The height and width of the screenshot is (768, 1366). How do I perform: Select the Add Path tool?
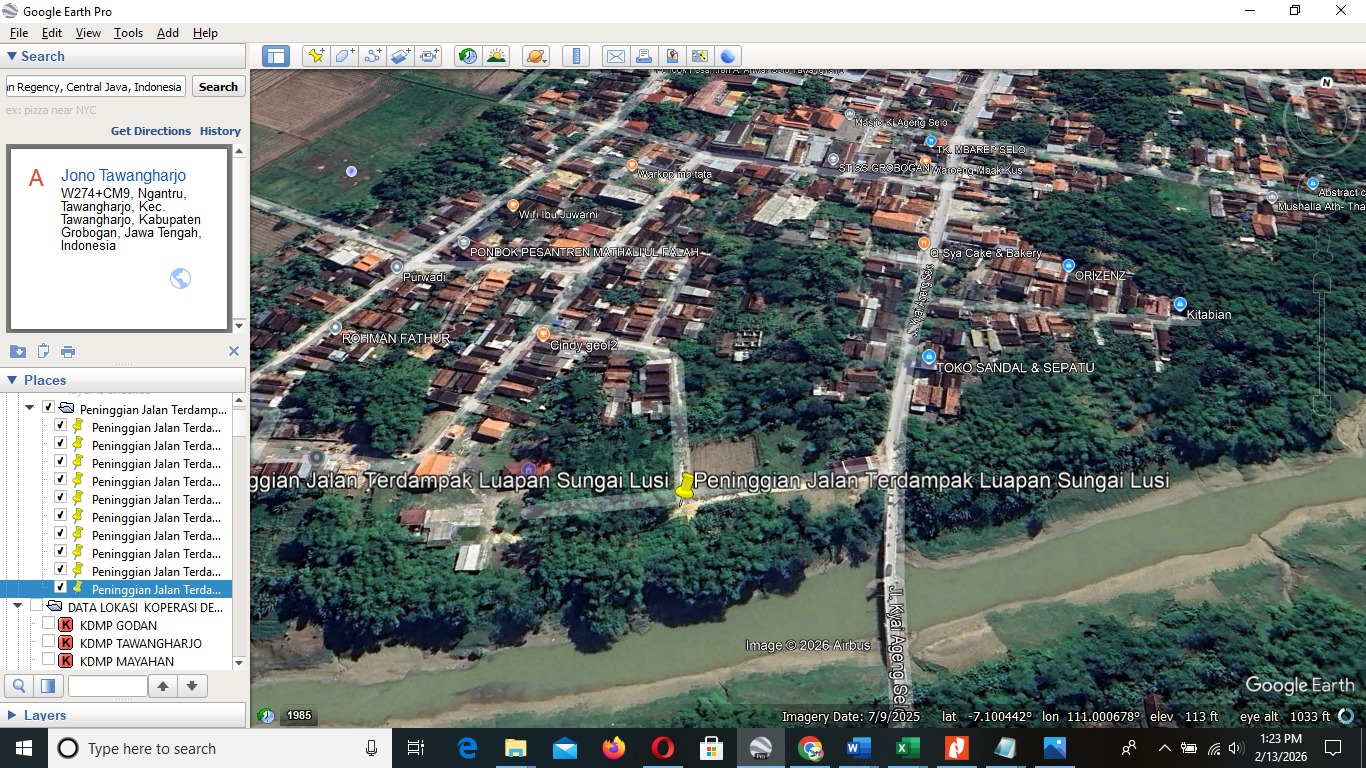point(373,56)
